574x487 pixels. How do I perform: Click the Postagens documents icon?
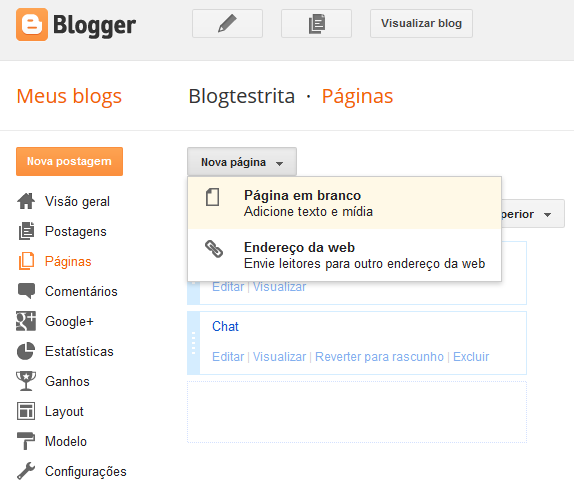tap(26, 231)
